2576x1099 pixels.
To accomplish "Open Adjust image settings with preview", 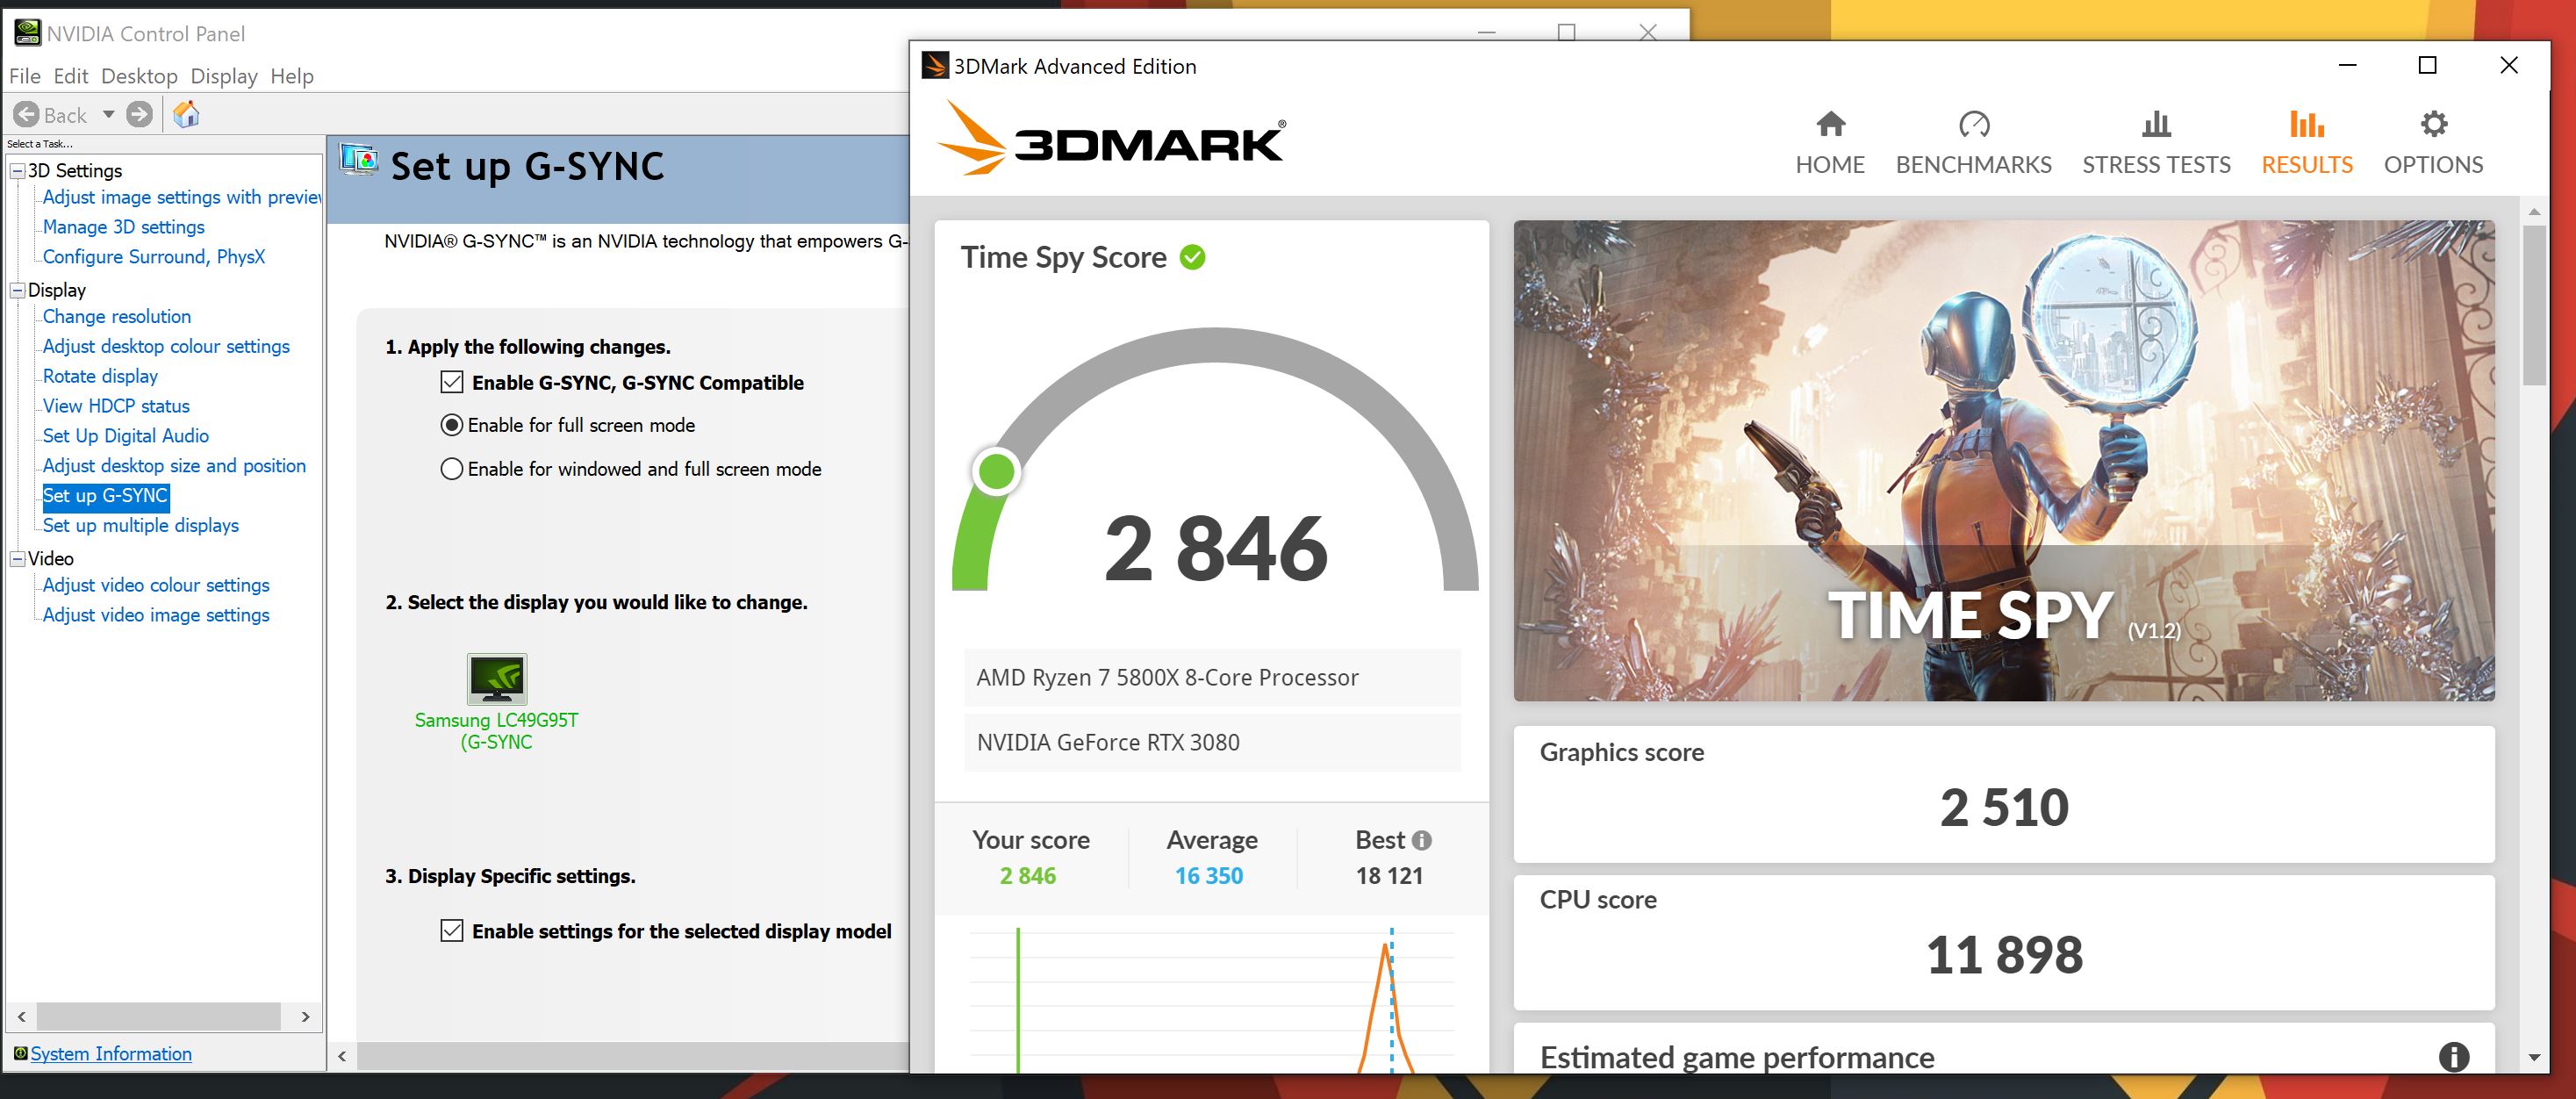I will pos(182,197).
